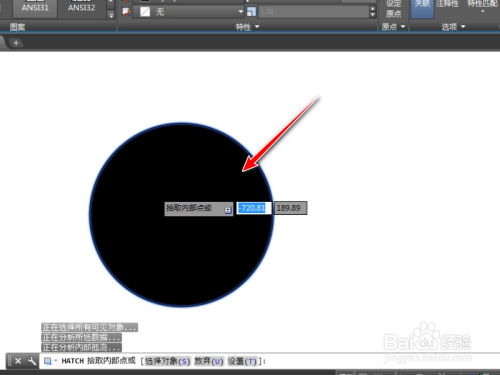Click the command line drag handle grip
Image resolution: width=500 pixels, height=375 pixels.
10,361
